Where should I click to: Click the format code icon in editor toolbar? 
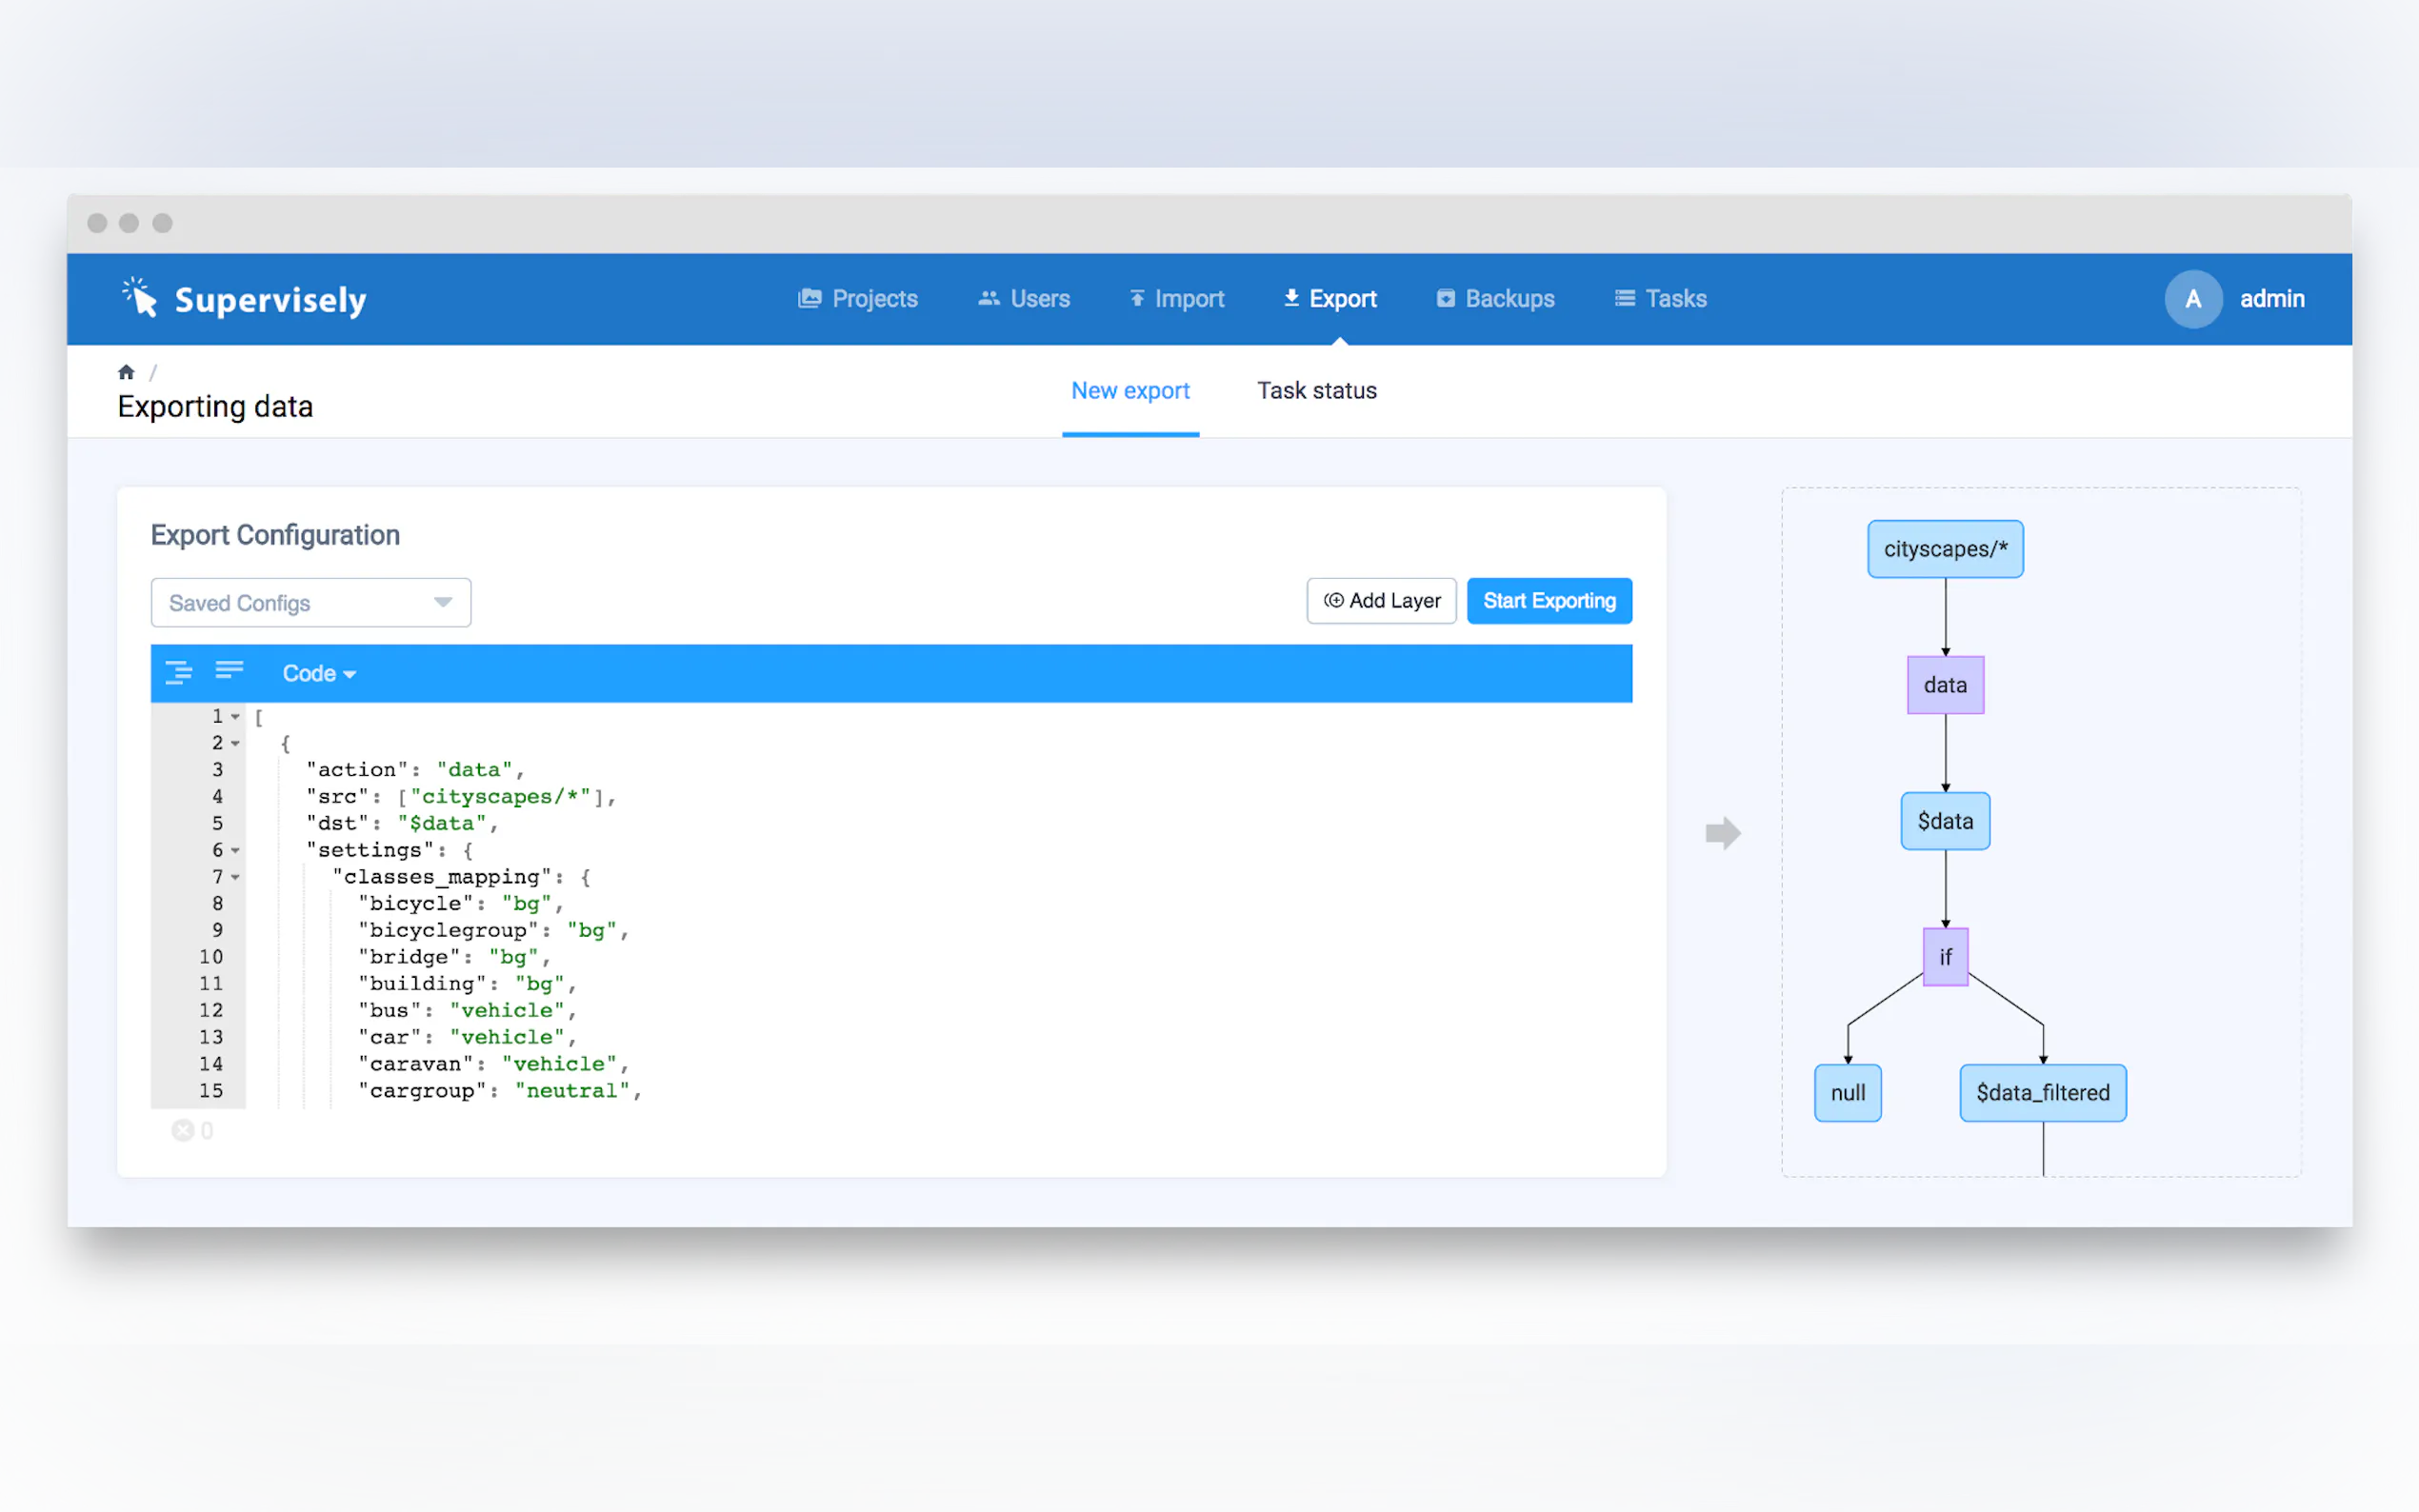(179, 672)
